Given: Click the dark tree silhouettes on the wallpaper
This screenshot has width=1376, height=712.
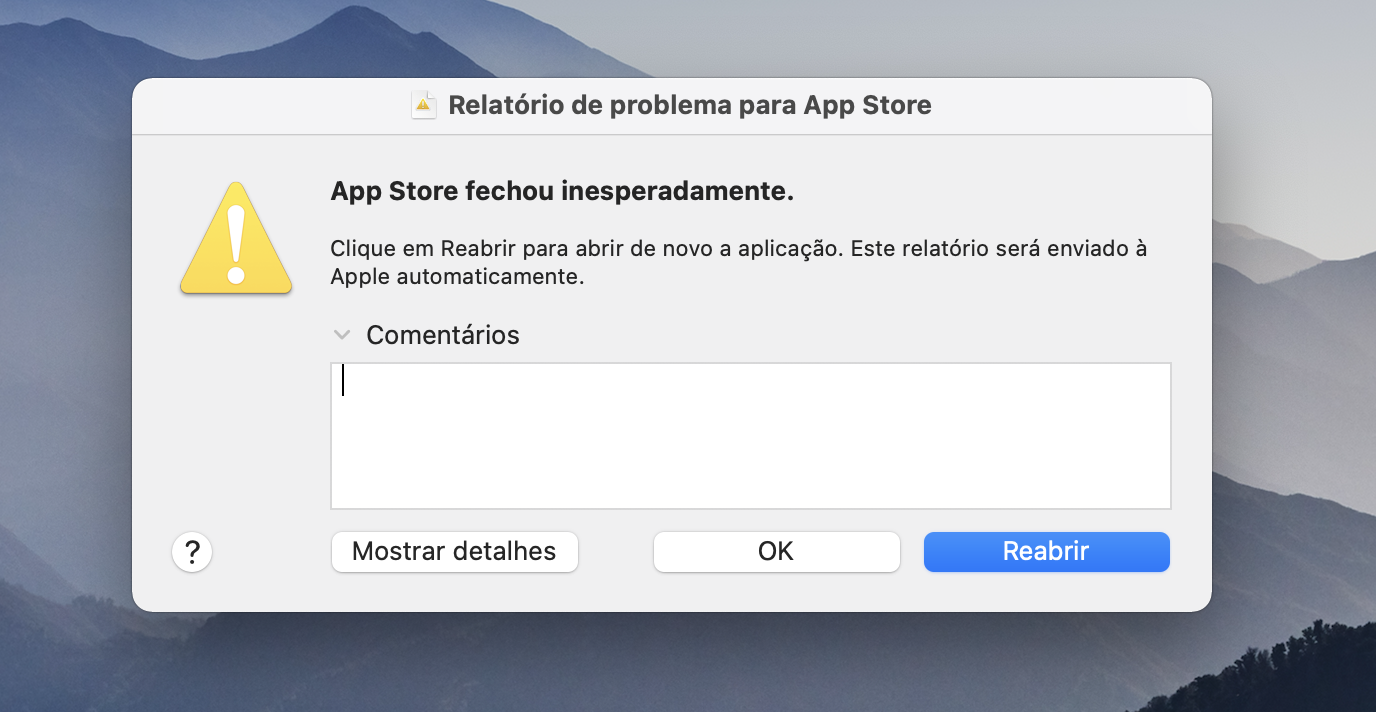Looking at the screenshot, I should [x=1300, y=672].
